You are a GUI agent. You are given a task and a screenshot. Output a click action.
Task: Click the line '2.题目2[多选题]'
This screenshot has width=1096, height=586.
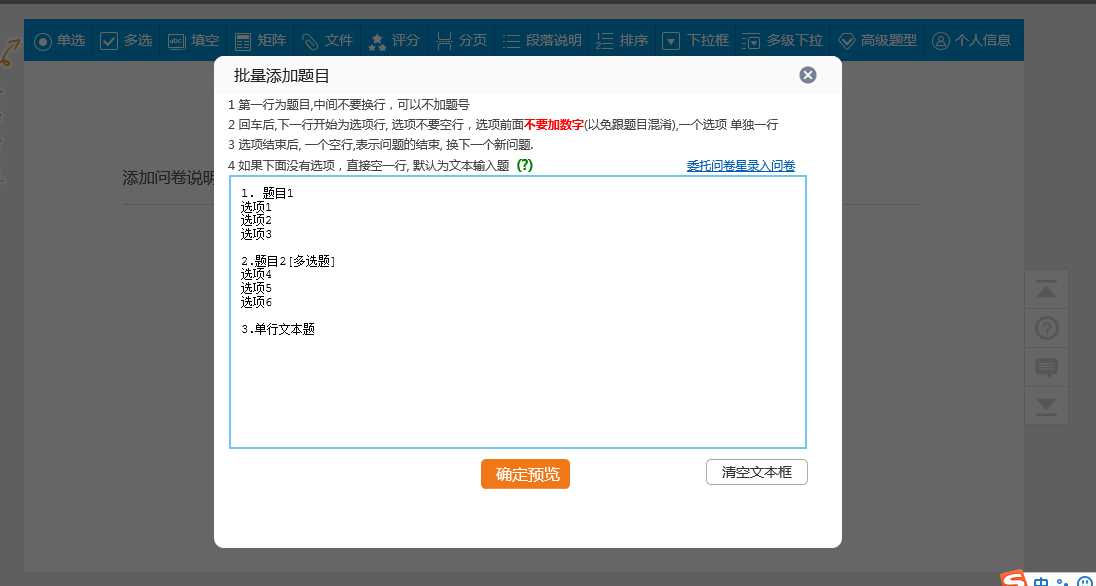point(288,262)
